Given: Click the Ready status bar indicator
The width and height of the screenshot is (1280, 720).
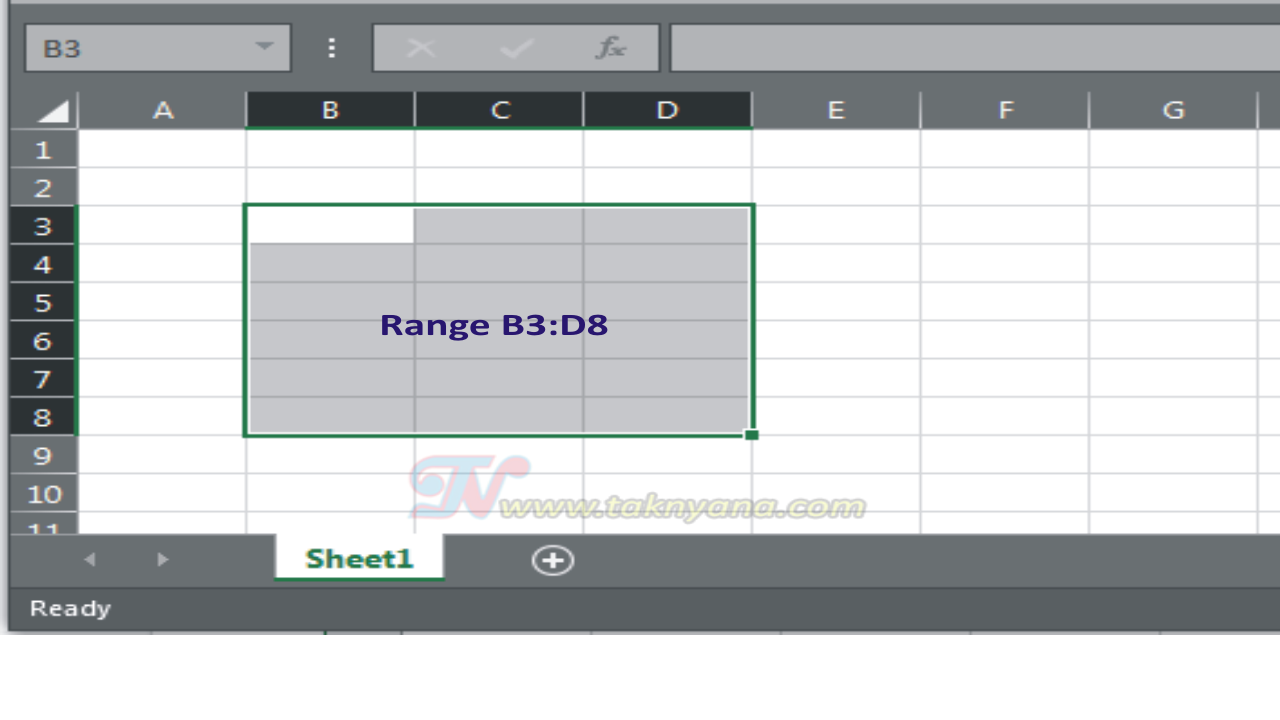Looking at the screenshot, I should coord(69,607).
